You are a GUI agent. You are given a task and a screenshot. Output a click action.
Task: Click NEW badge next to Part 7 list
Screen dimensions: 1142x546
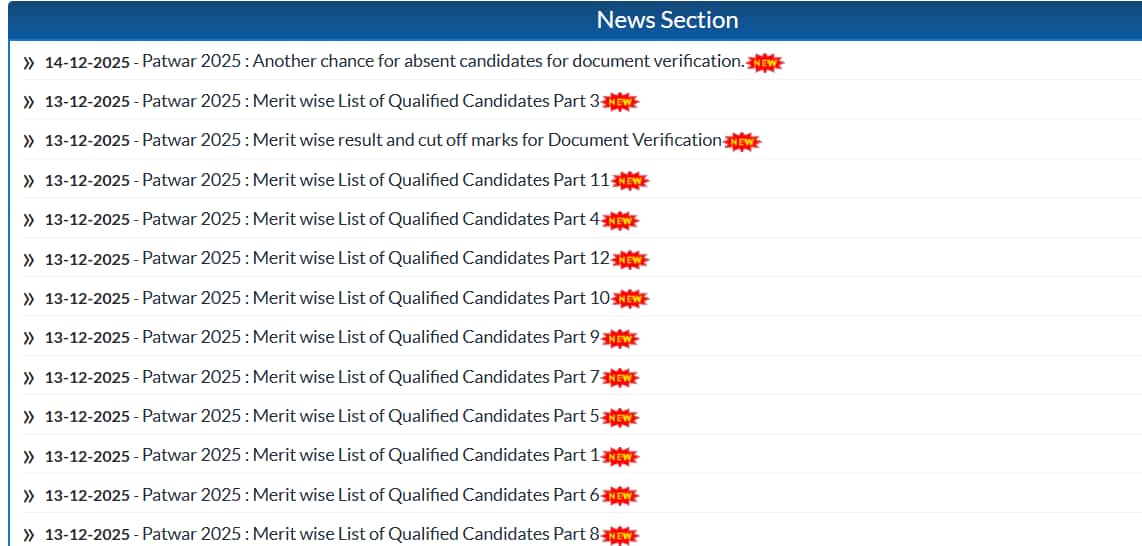pyautogui.click(x=620, y=378)
